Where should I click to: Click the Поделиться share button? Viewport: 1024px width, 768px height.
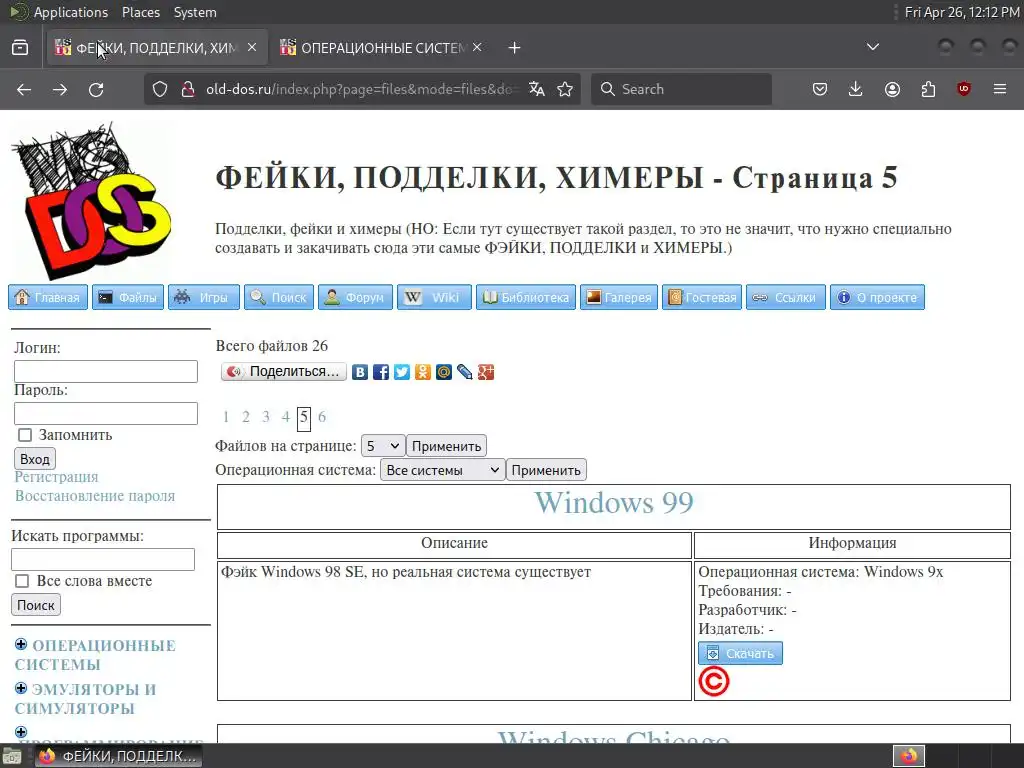[x=284, y=372]
